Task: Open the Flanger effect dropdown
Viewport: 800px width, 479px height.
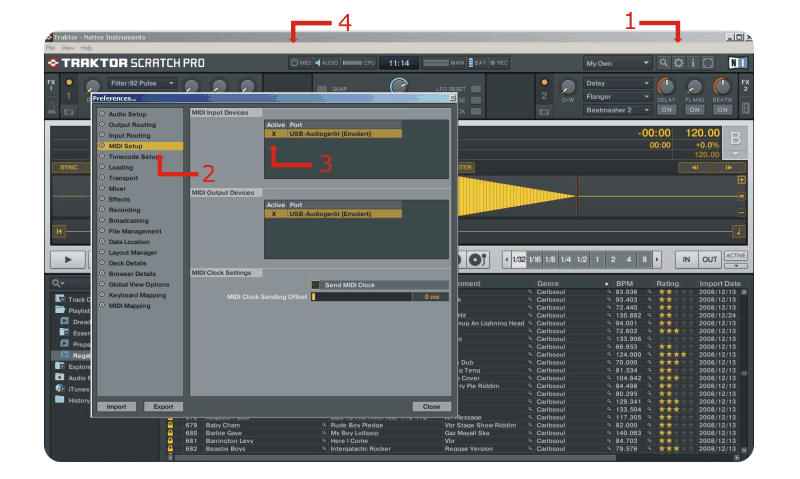Action: pos(617,97)
